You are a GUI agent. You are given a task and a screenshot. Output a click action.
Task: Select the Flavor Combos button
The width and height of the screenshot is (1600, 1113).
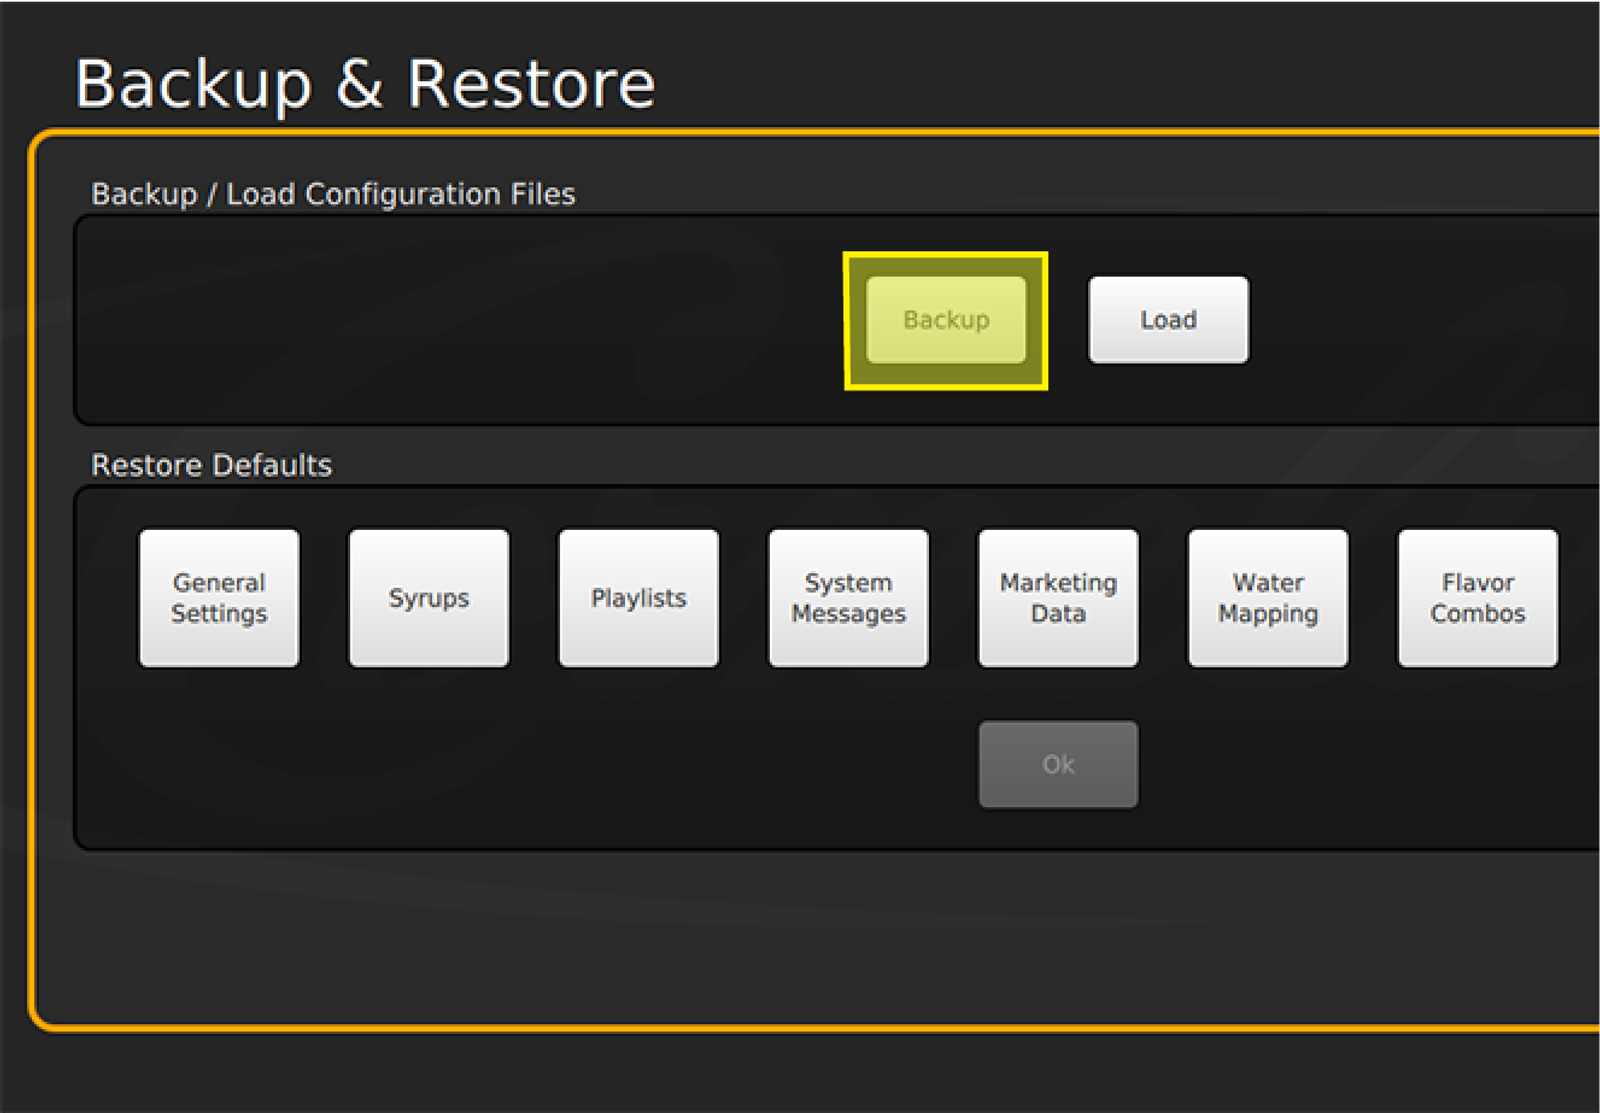[x=1478, y=598]
